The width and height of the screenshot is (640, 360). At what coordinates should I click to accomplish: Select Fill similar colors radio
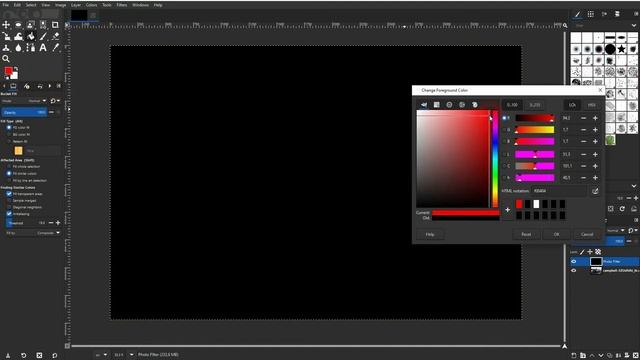pos(9,173)
